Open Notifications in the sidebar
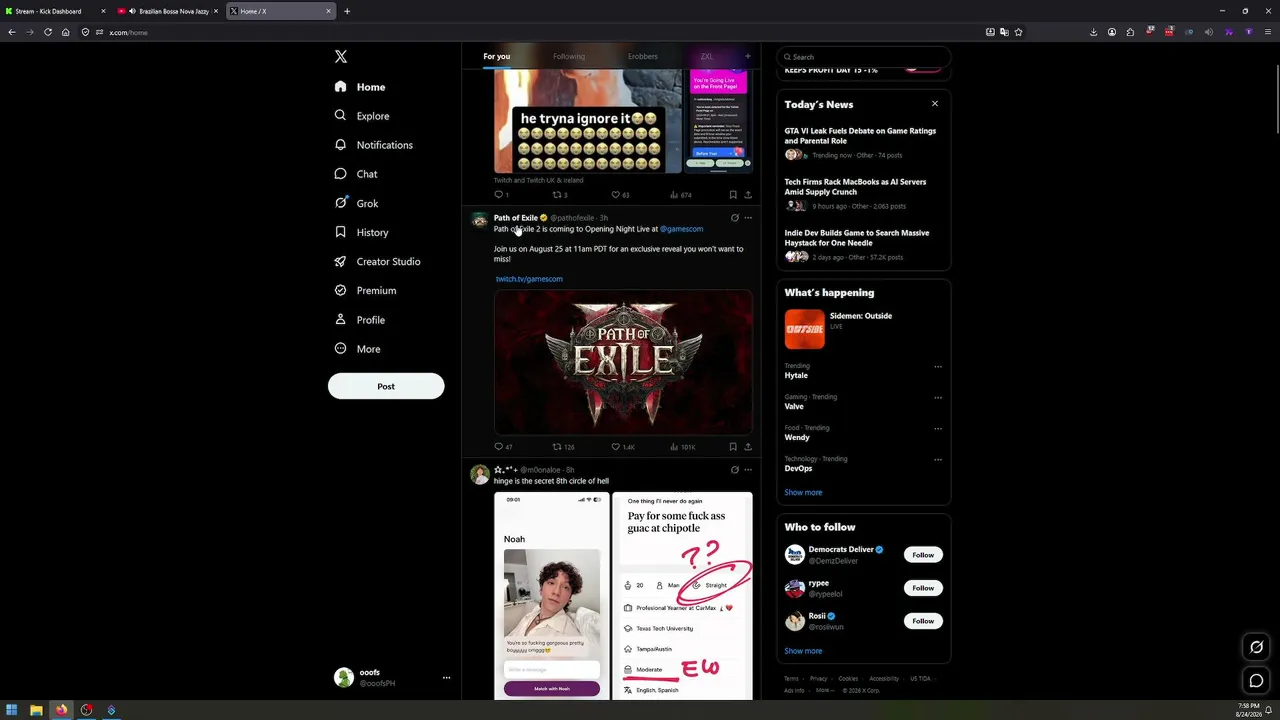This screenshot has height=720, width=1280. coord(374,145)
